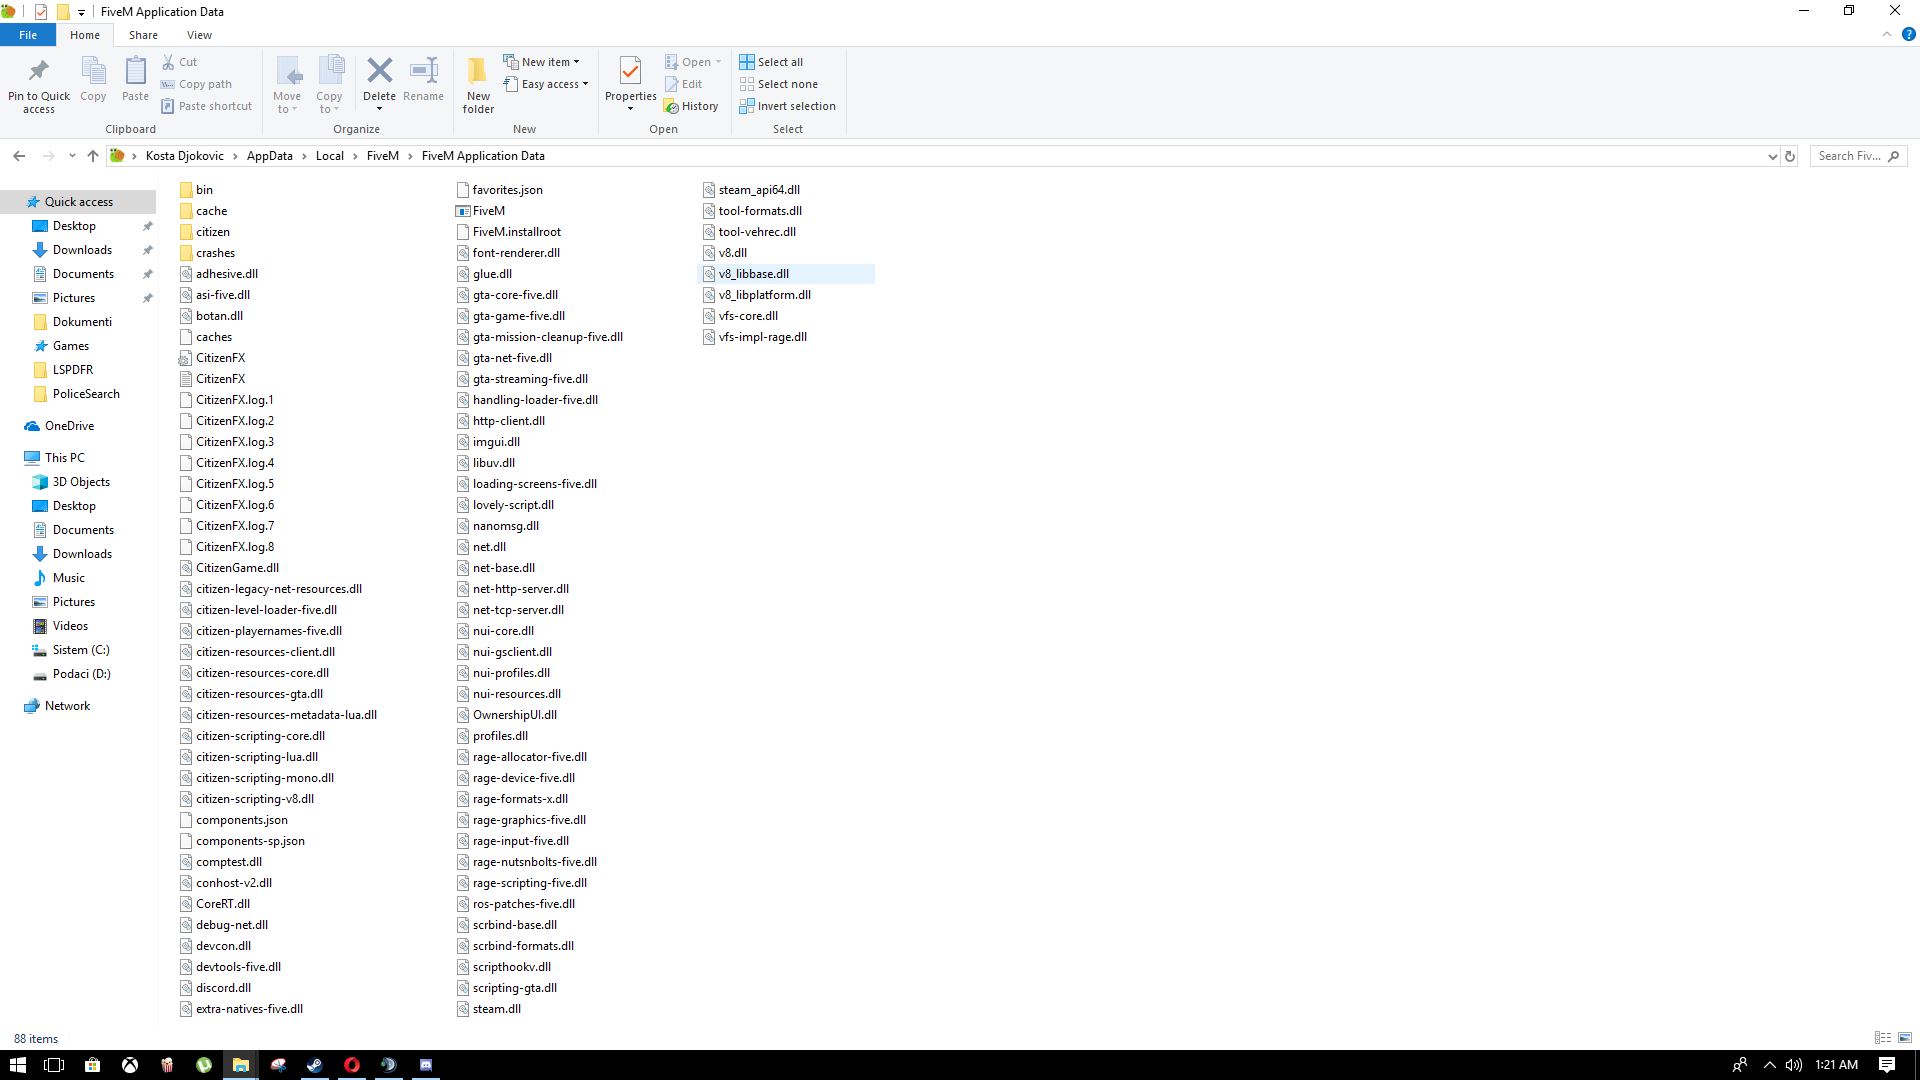Image resolution: width=1920 pixels, height=1080 pixels.
Task: Click the Edit command in ribbon
Action: pos(683,84)
